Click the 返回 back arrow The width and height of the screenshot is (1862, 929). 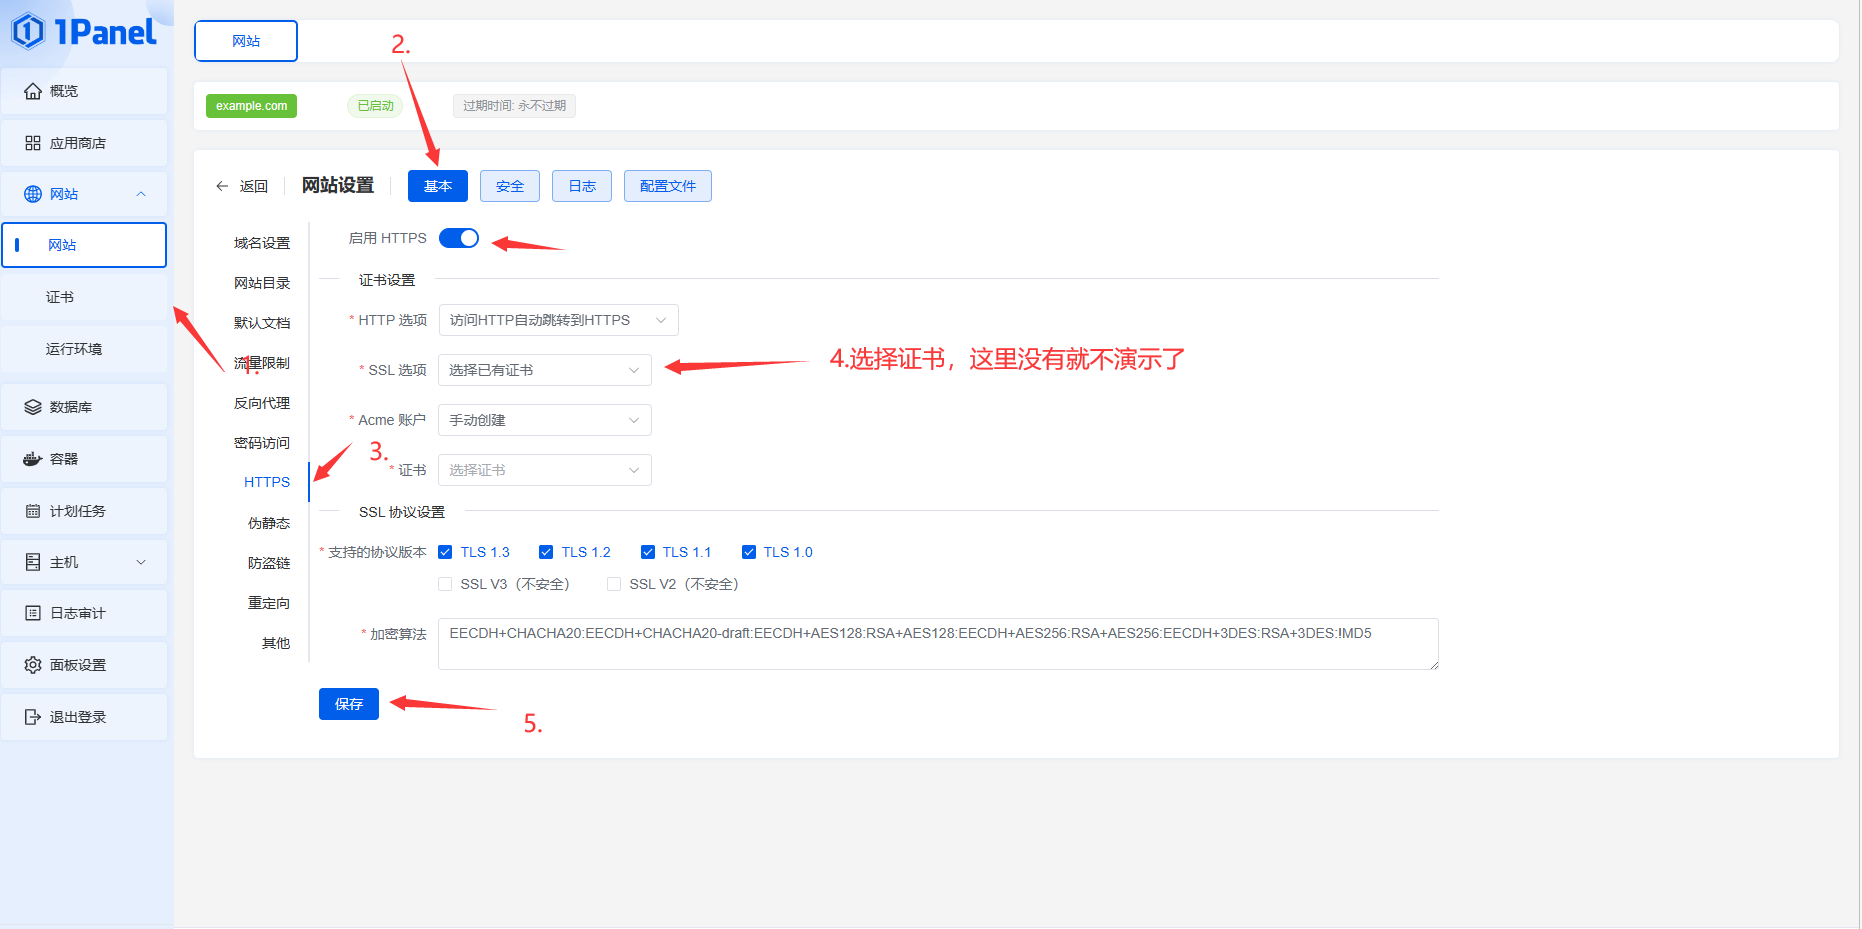tap(222, 186)
